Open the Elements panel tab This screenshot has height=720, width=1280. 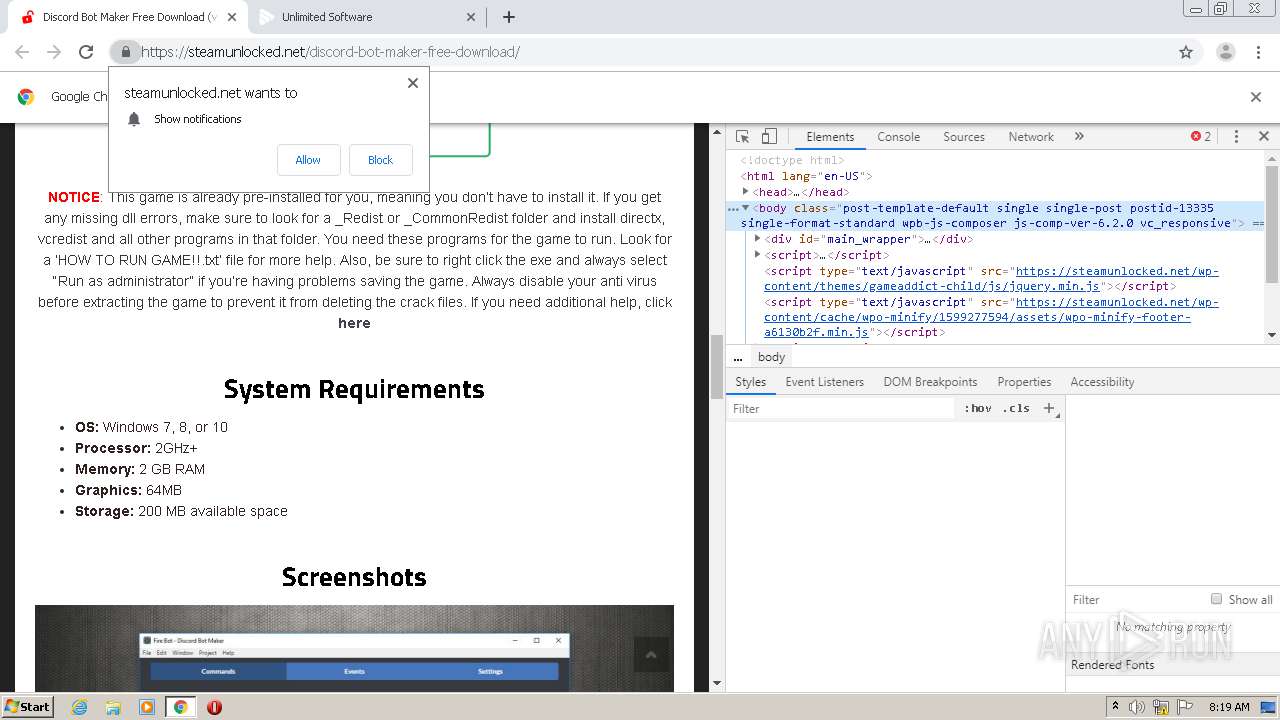830,137
